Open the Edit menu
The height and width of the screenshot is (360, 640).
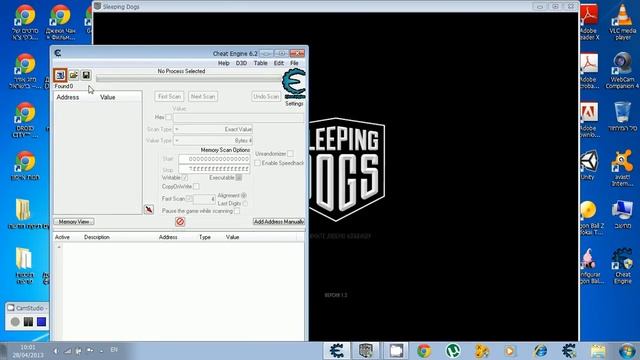point(279,63)
